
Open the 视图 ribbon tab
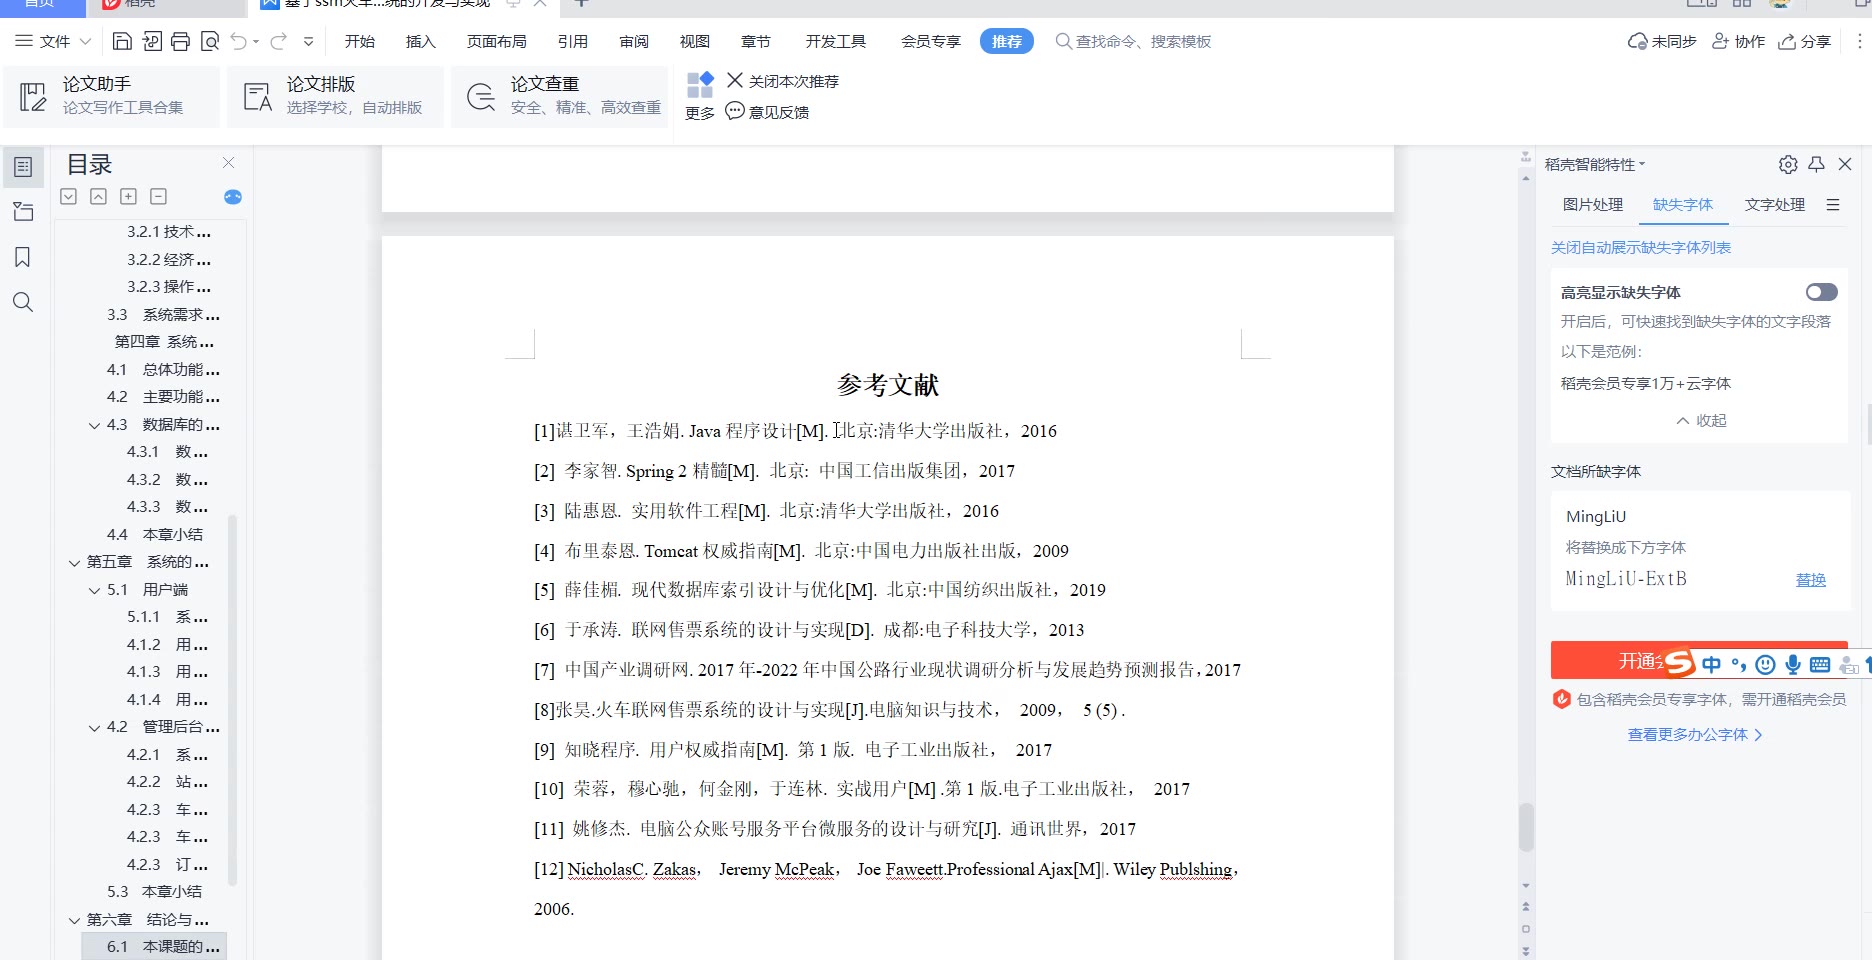pyautogui.click(x=695, y=41)
